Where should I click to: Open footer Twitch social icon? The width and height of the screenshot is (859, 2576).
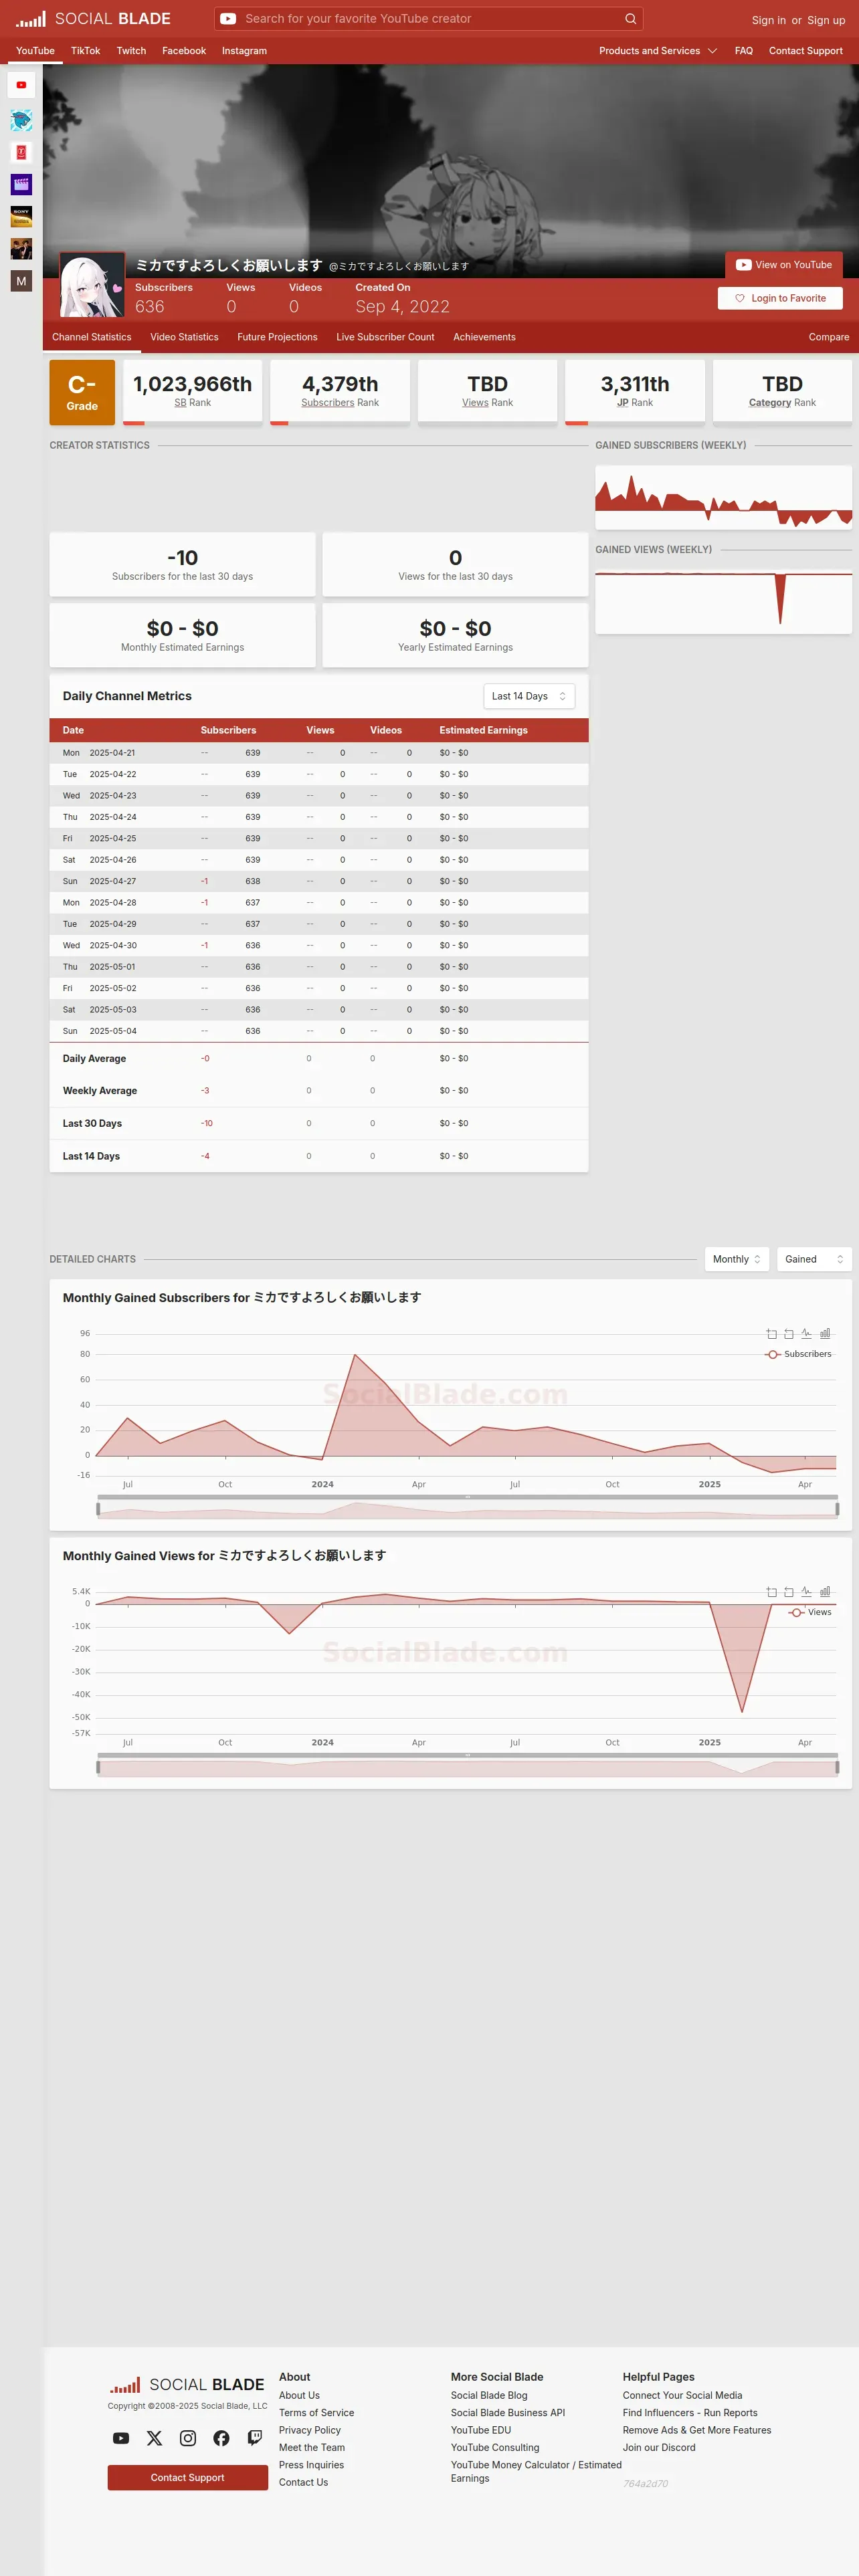pos(255,2438)
